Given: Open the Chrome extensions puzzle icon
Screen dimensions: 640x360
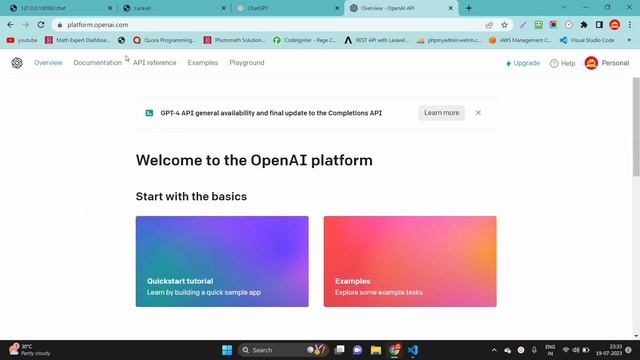Looking at the screenshot, I should [x=584, y=25].
